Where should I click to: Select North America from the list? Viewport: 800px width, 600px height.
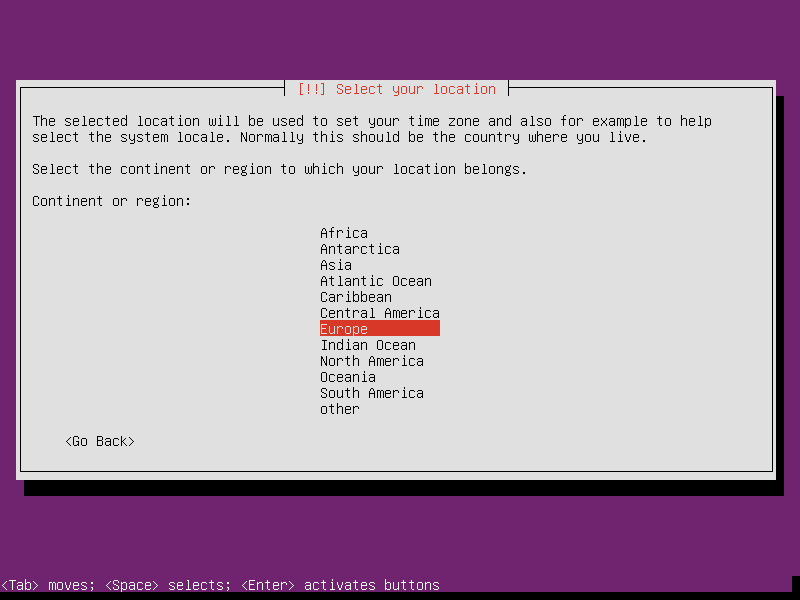[x=371, y=361]
